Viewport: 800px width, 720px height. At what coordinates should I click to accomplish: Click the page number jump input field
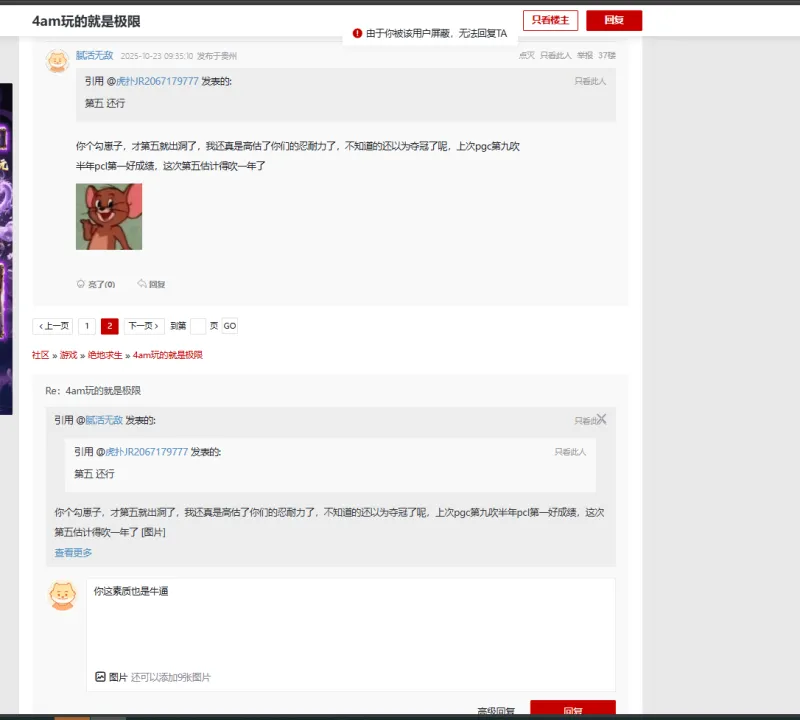coord(198,326)
